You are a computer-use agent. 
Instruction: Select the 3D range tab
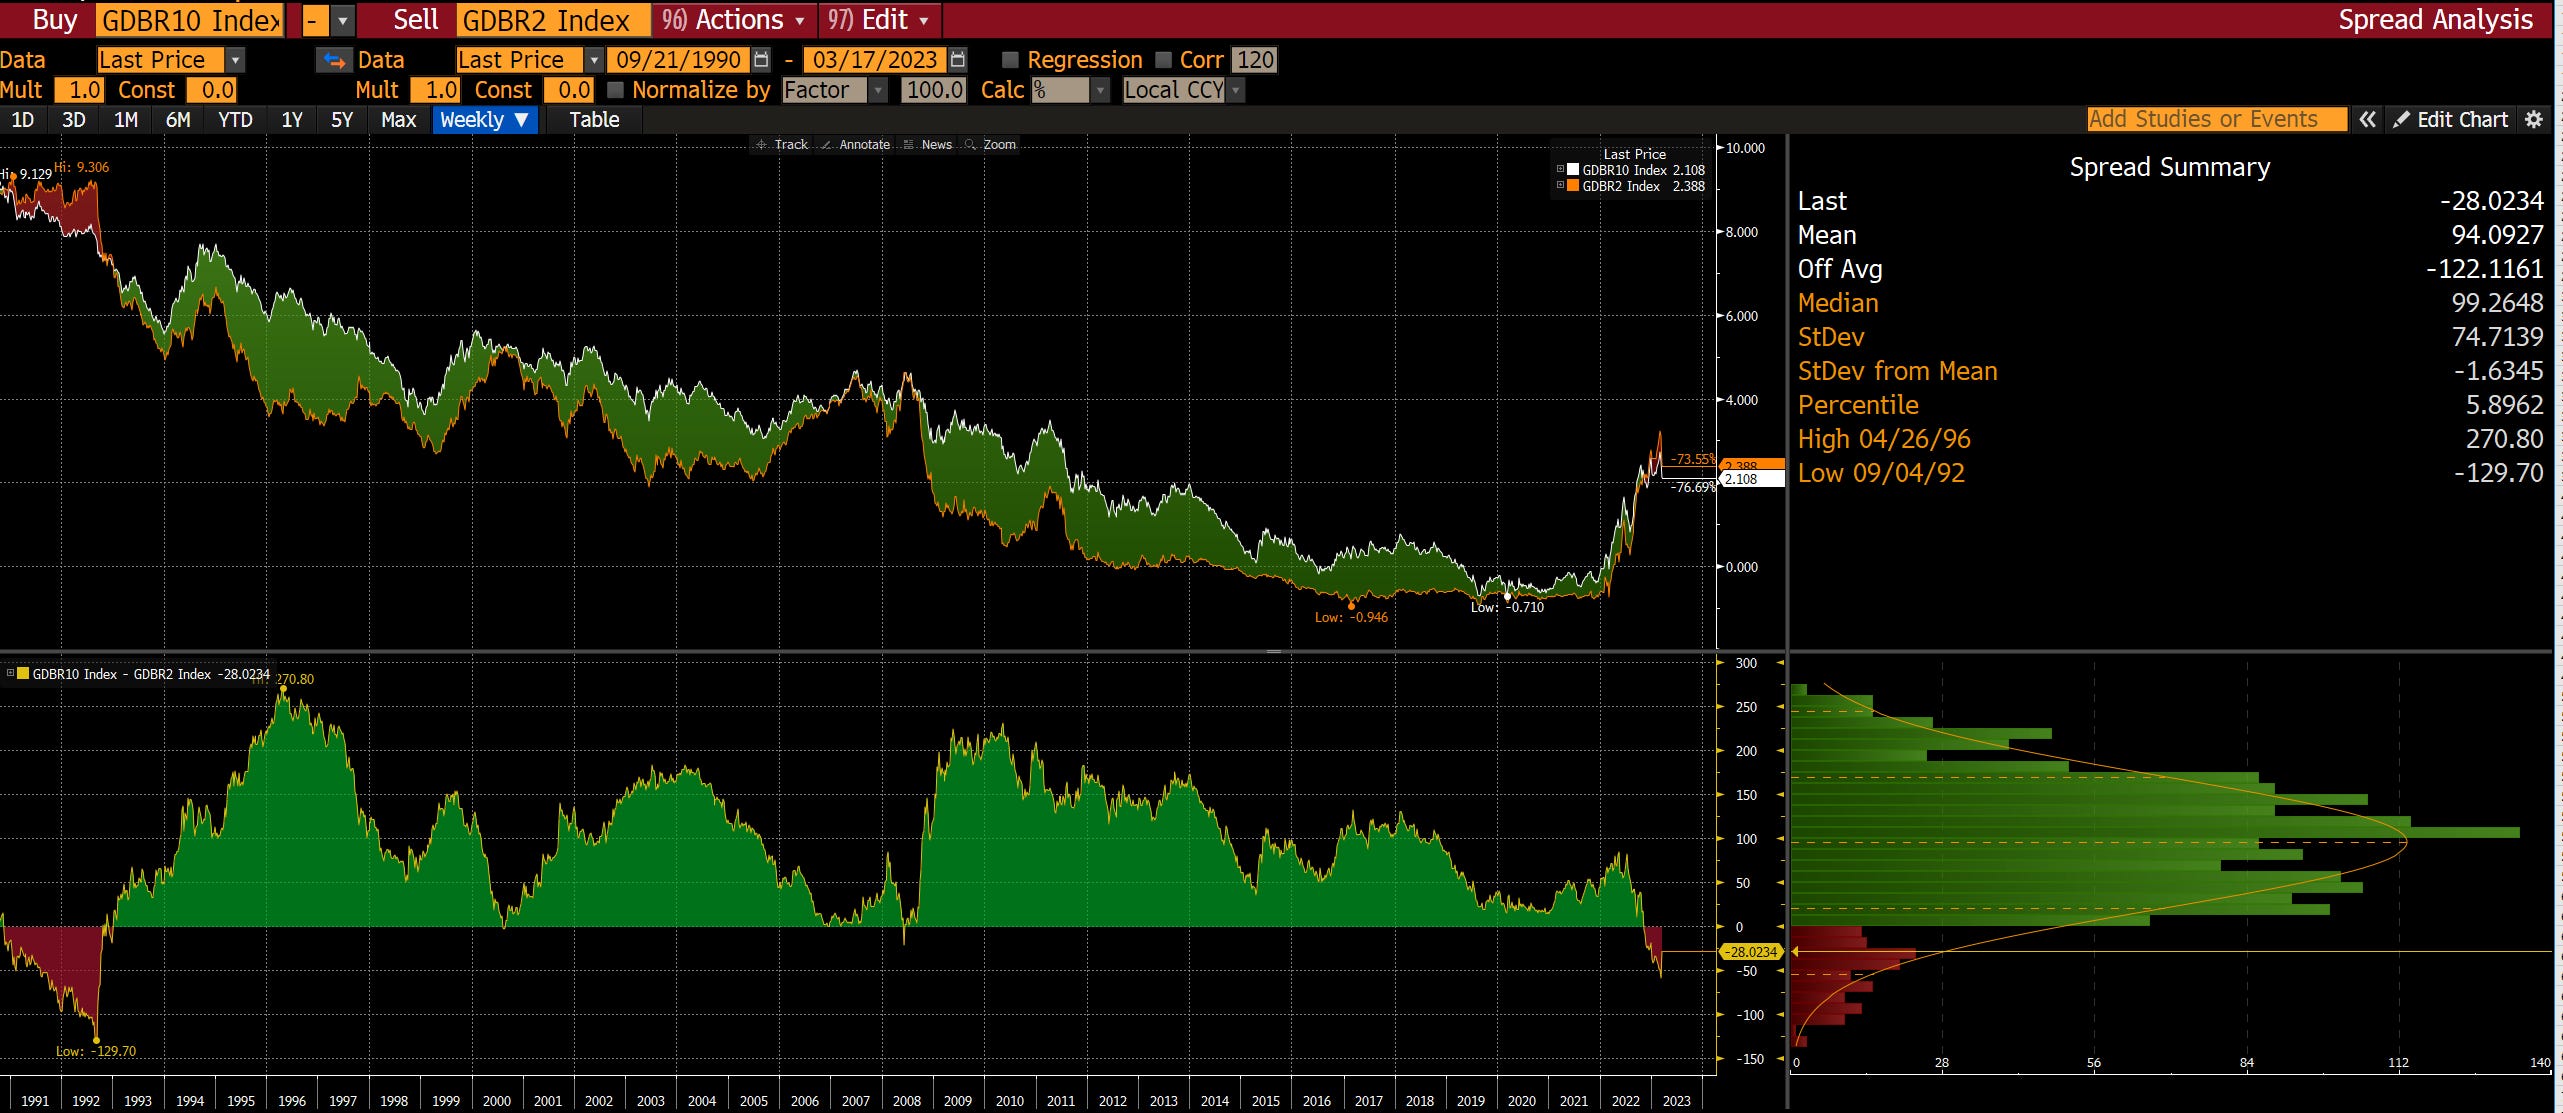(x=73, y=120)
